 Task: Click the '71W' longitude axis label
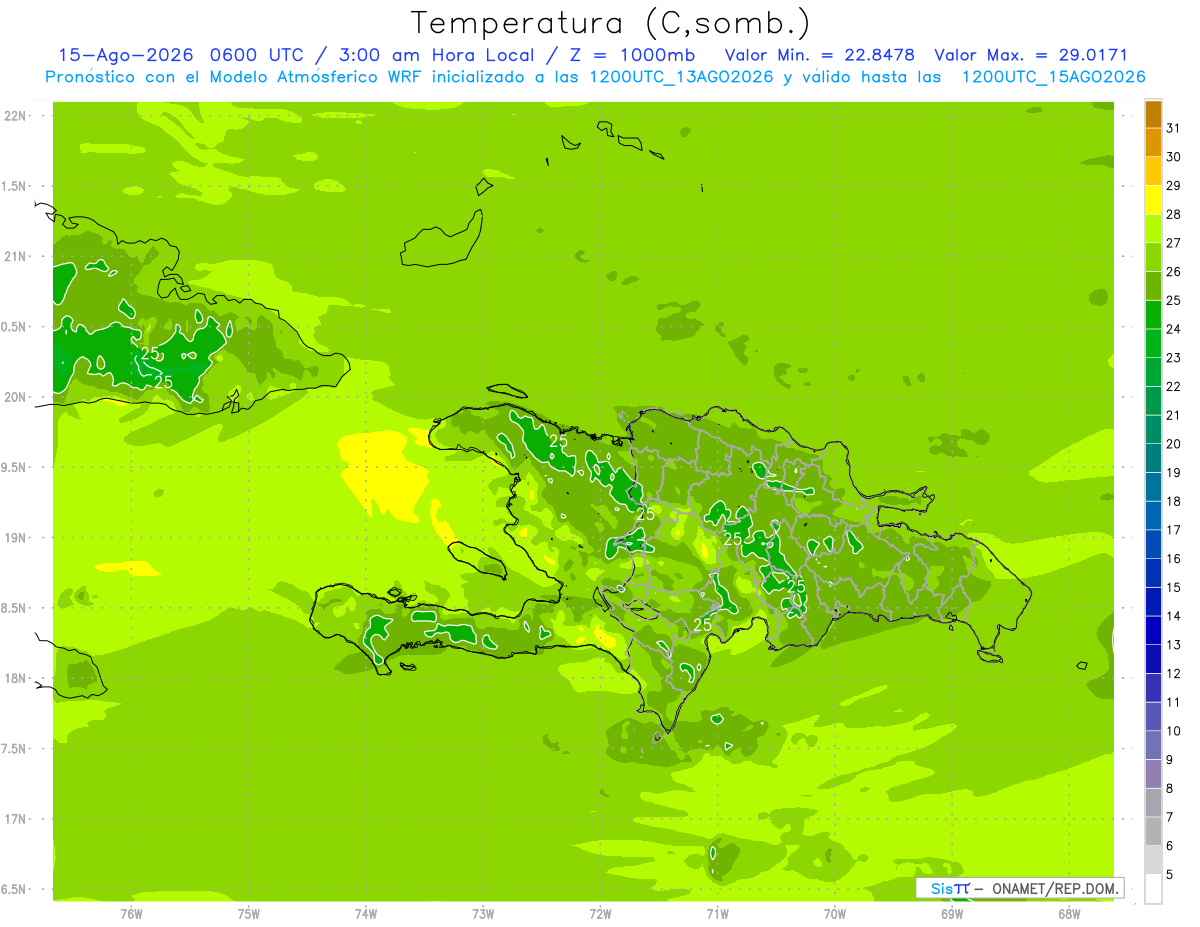(717, 913)
